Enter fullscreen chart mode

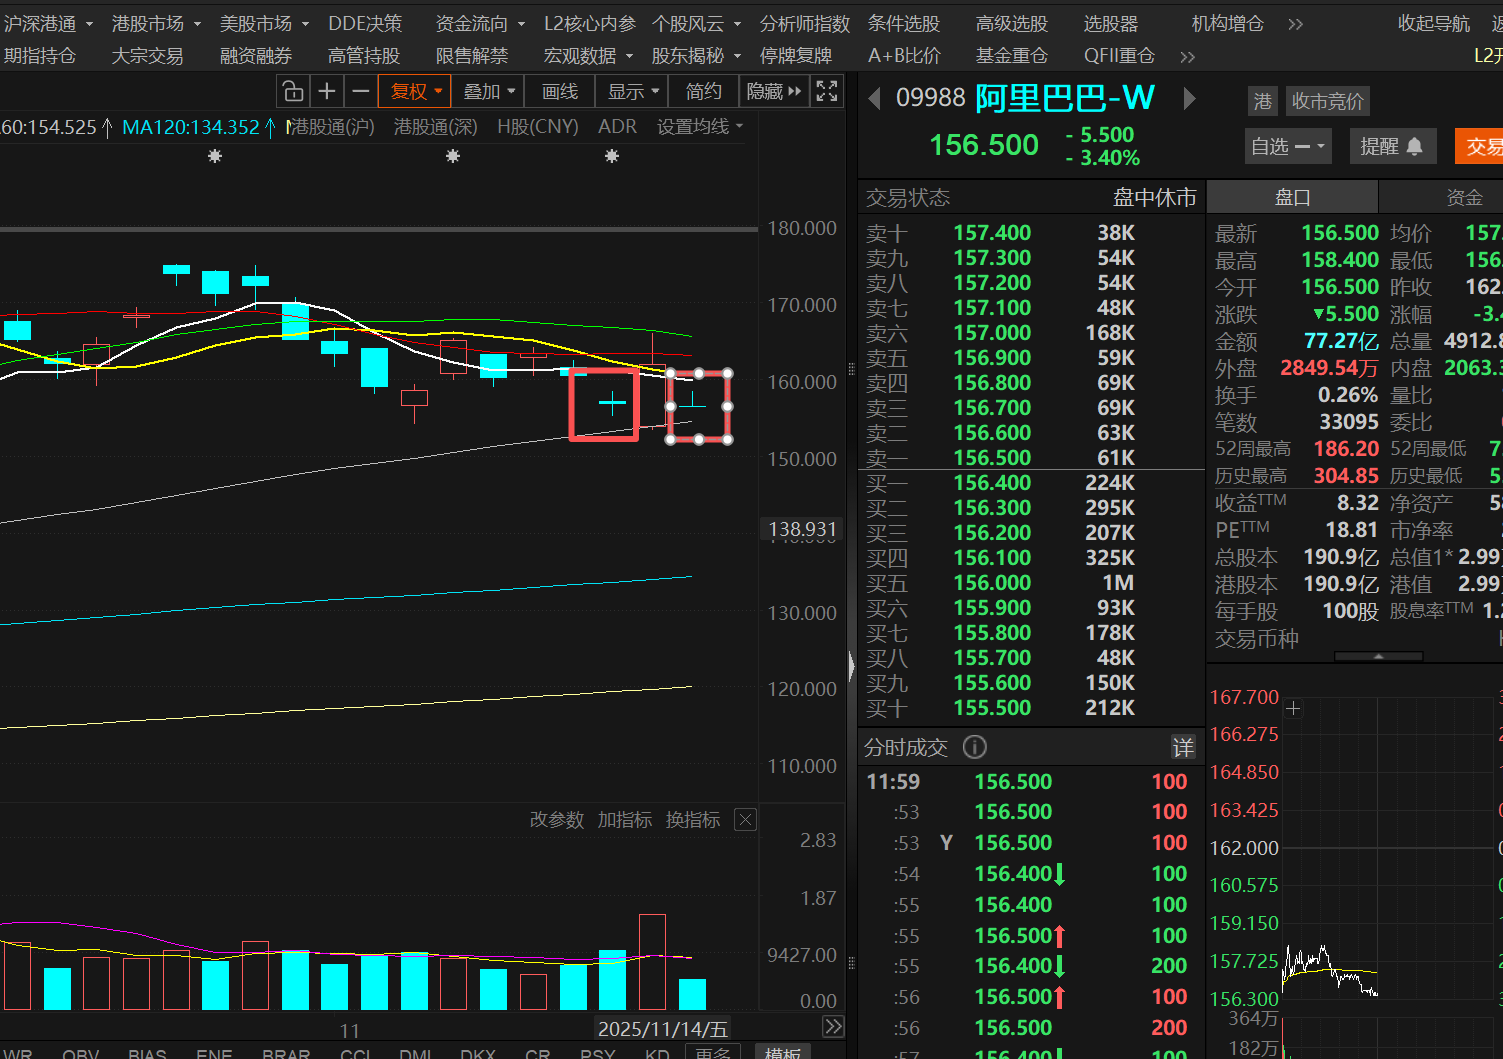[827, 92]
